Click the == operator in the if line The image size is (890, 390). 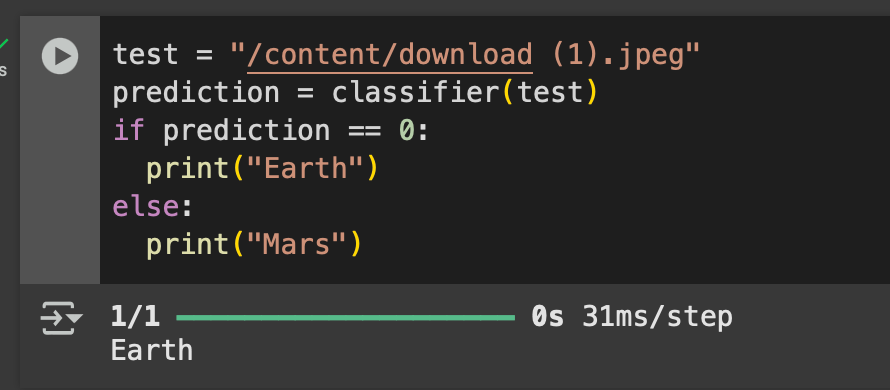[364, 131]
